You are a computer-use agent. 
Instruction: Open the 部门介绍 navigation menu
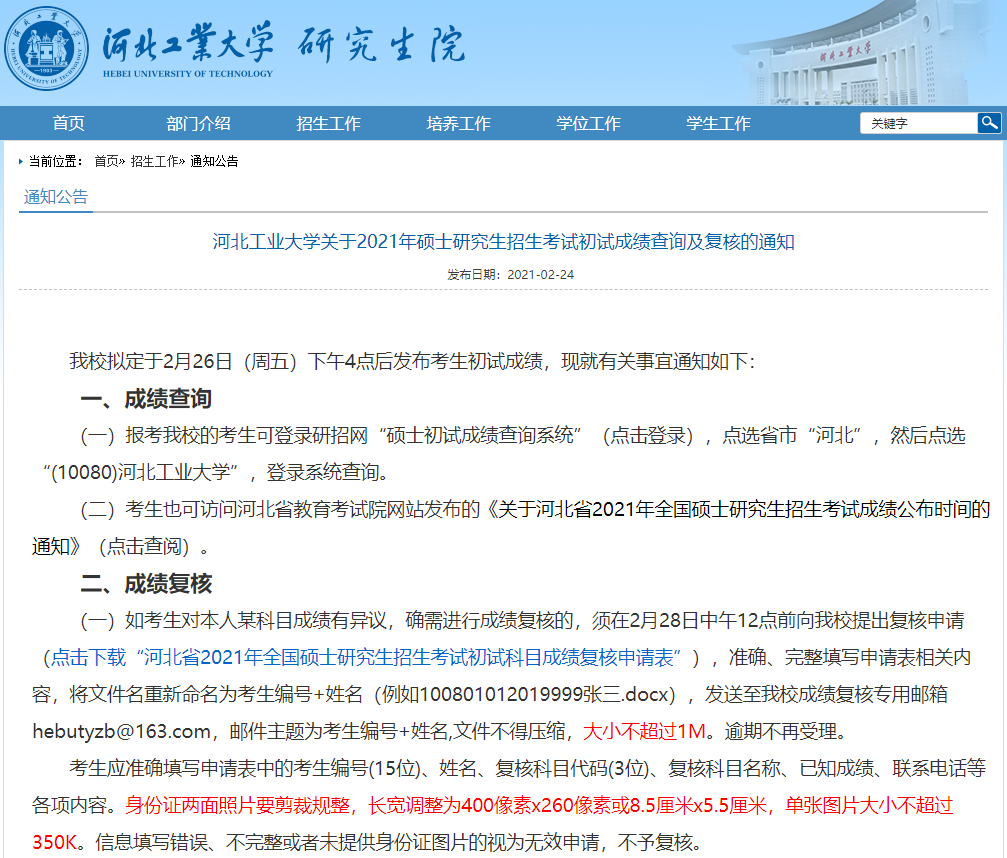(x=198, y=124)
